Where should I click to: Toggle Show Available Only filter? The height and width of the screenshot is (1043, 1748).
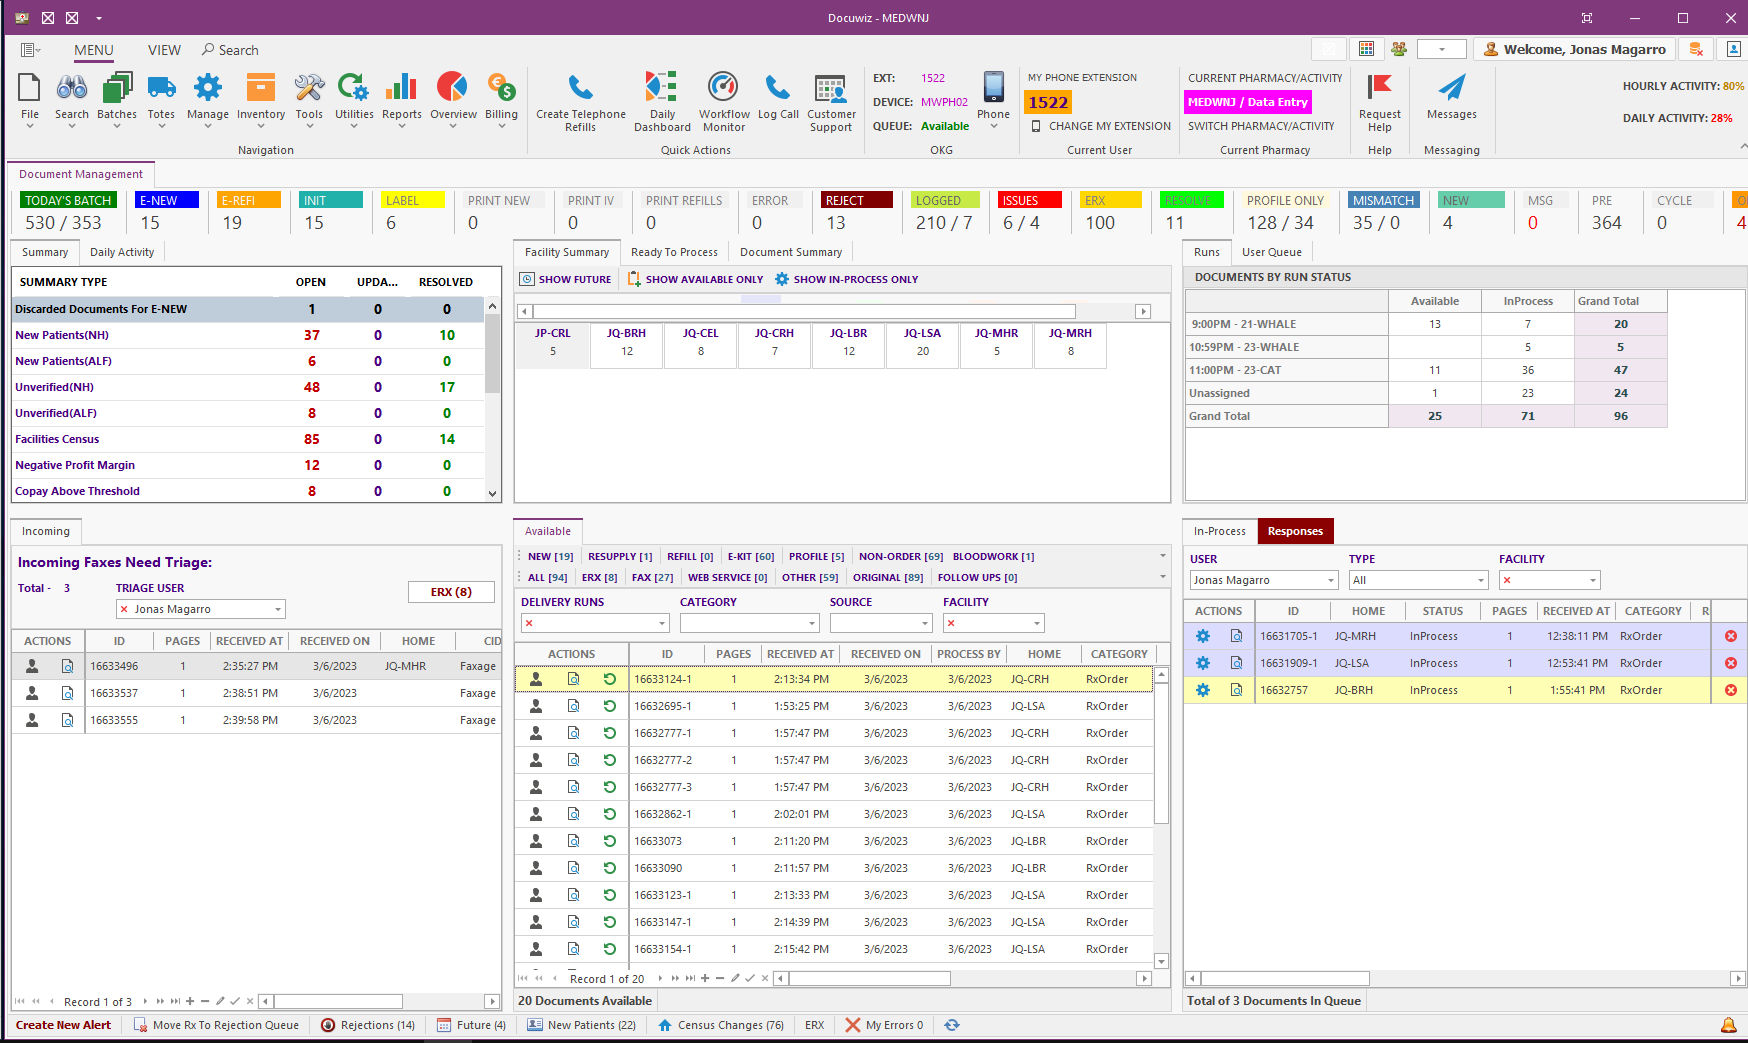coord(695,279)
